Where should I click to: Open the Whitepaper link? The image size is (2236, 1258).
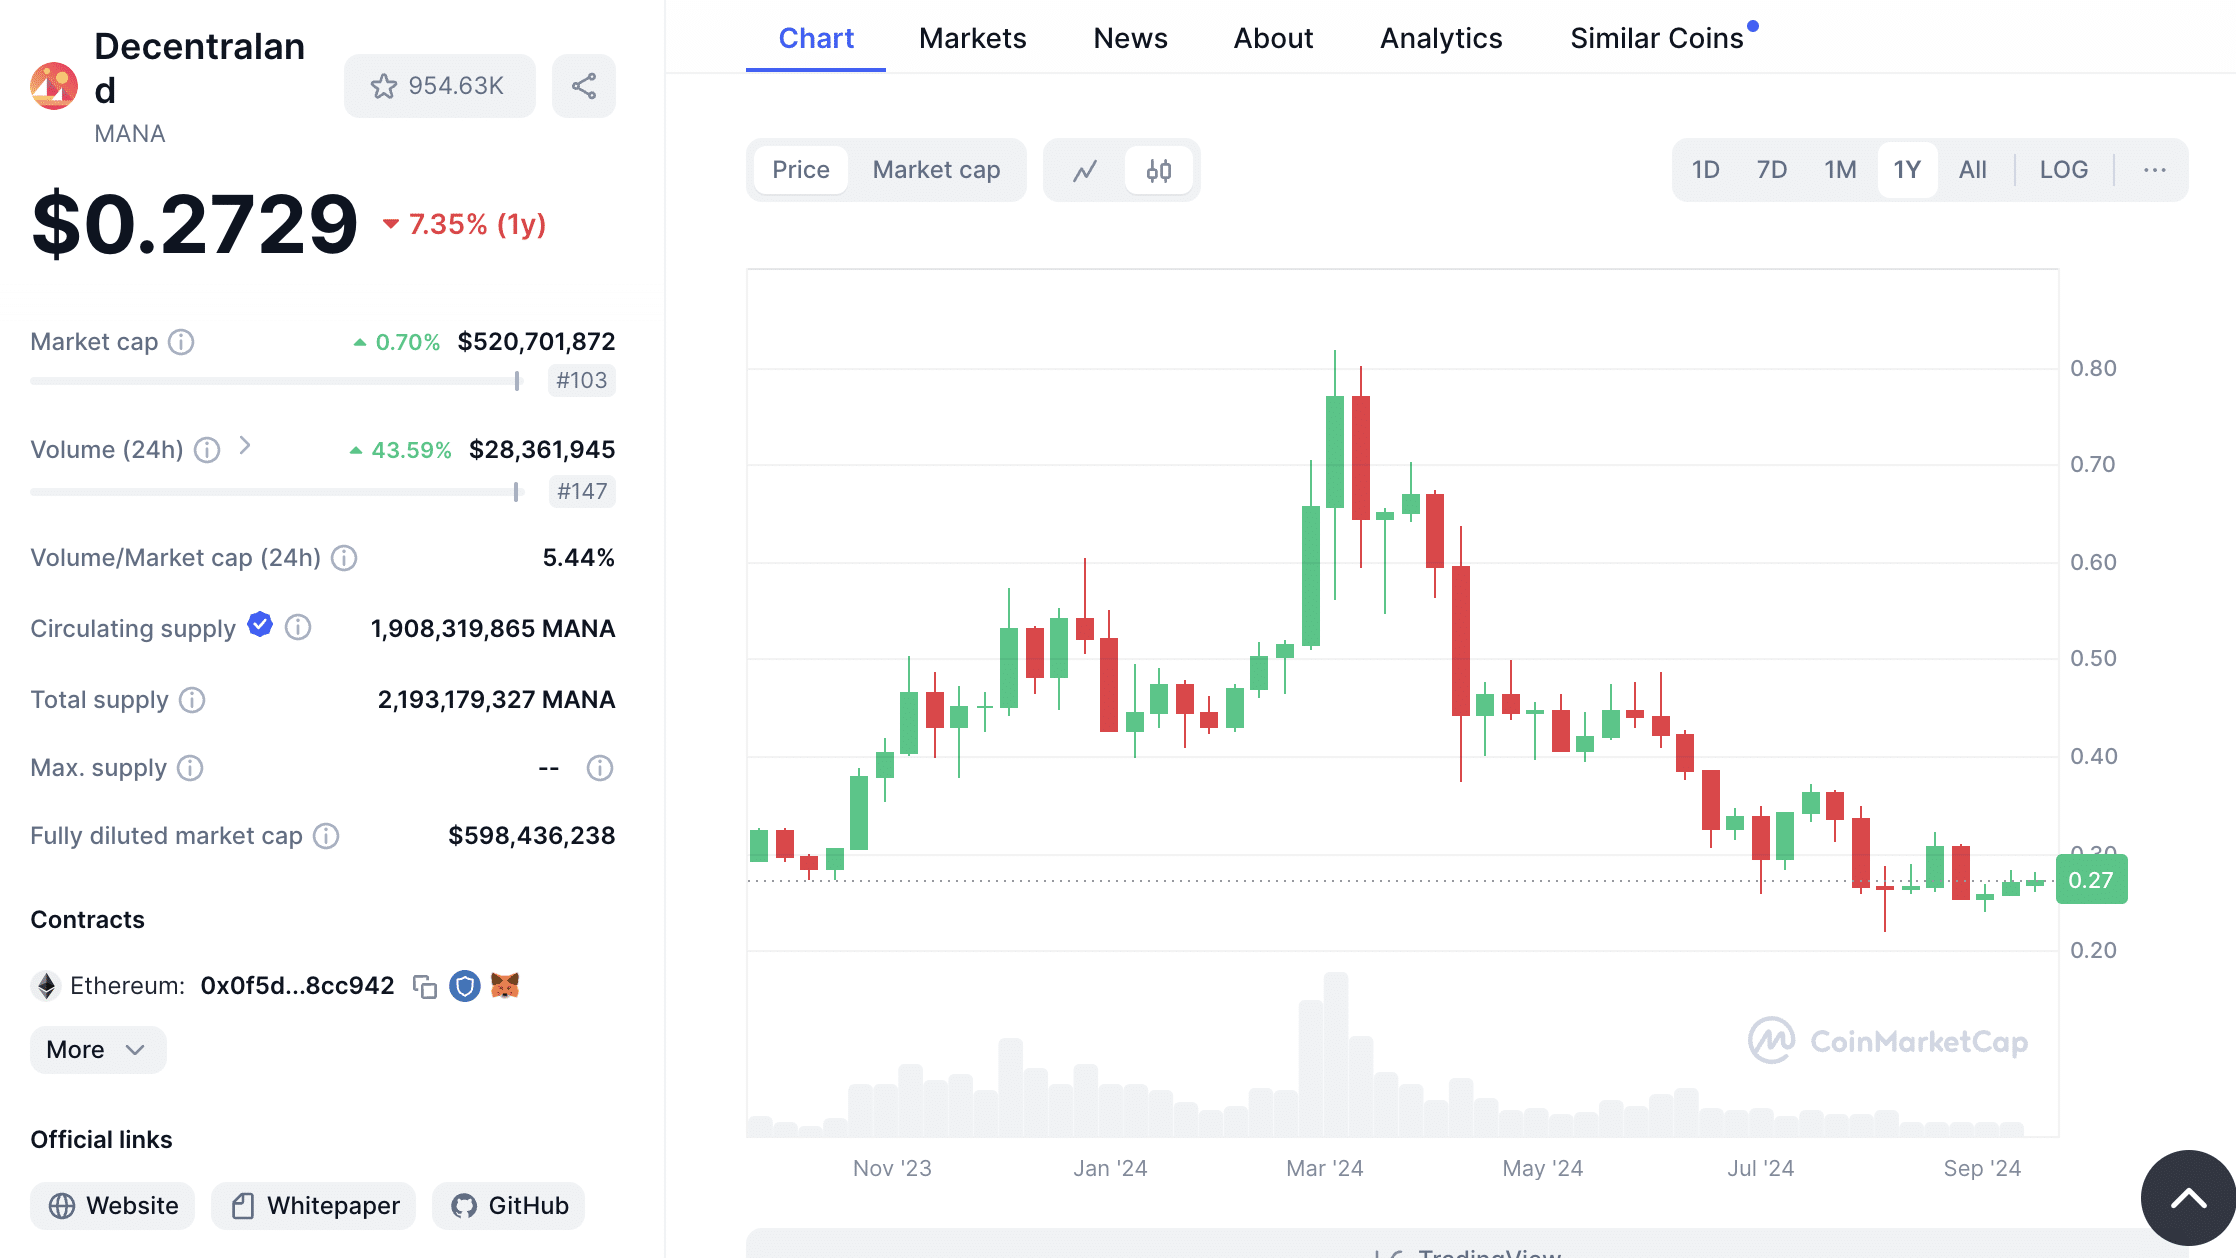pos(314,1206)
